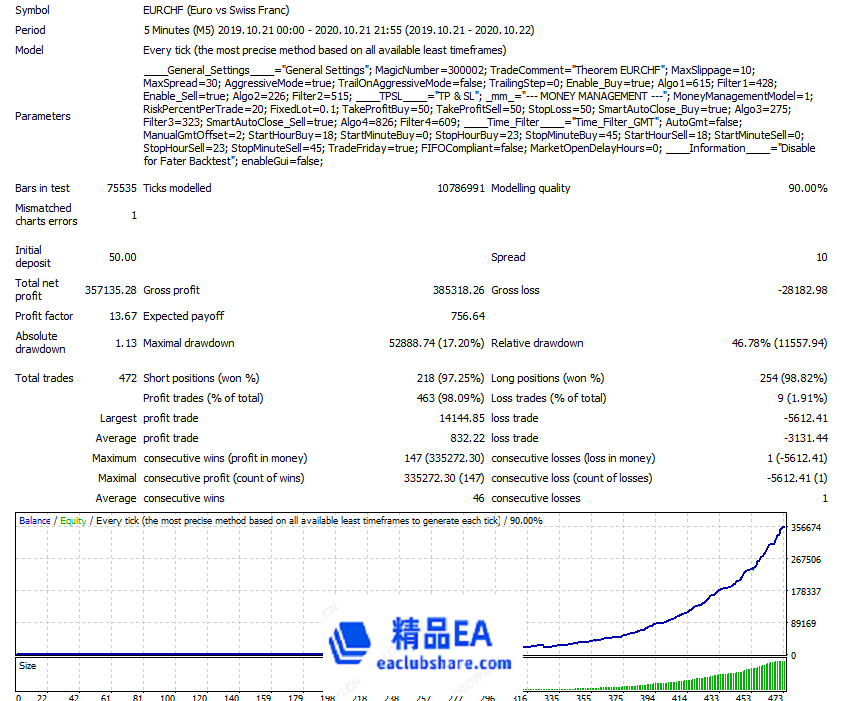
Task: Select the "Every tick" value in the Model row
Action: (x=325, y=50)
